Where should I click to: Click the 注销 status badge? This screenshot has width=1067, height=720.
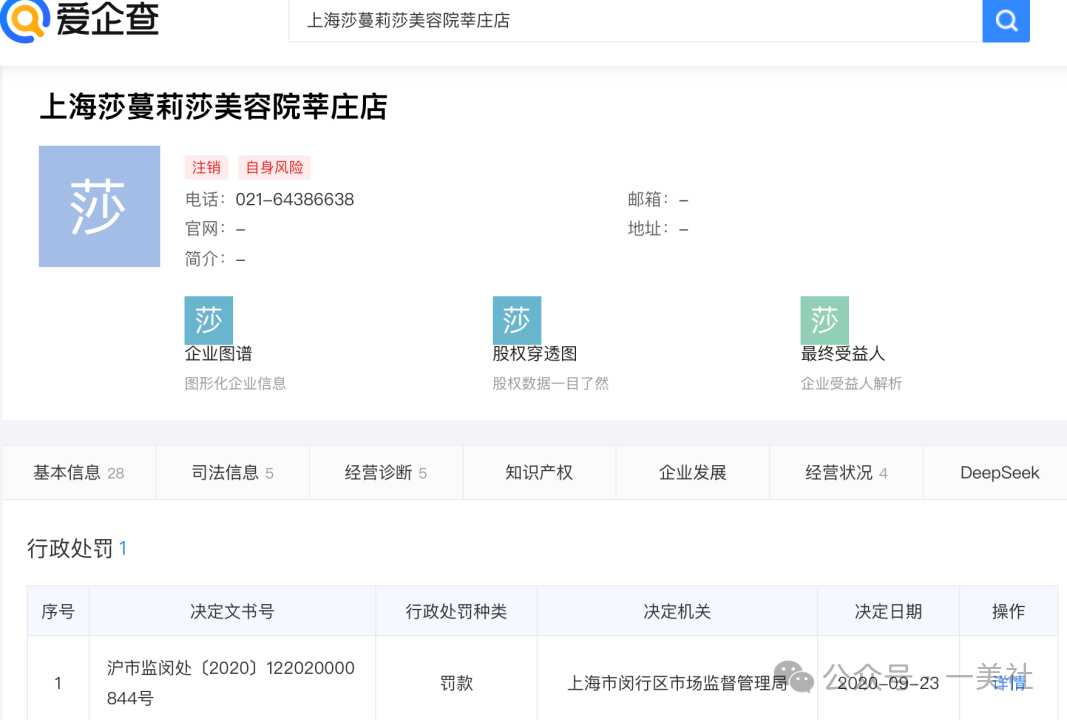click(206, 167)
